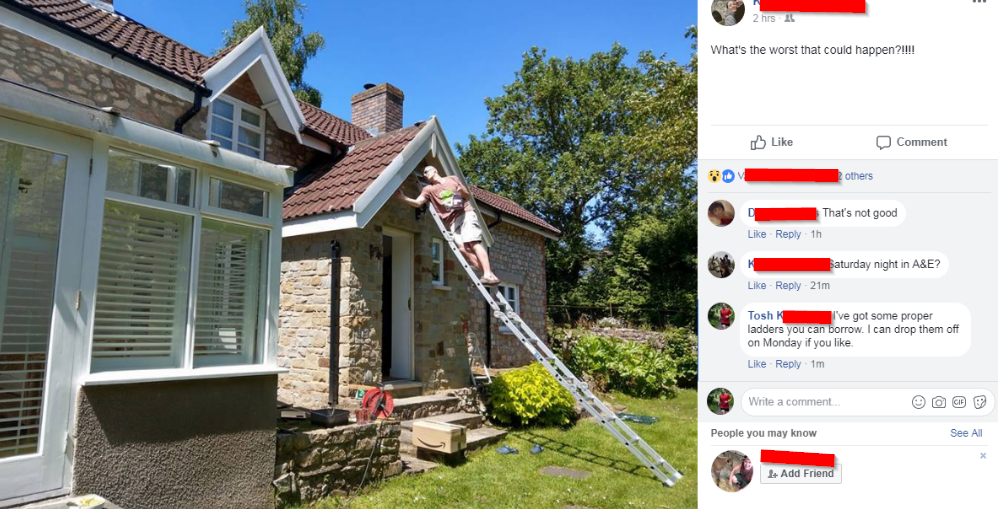Click the Comment speech bubble button
The height and width of the screenshot is (509, 998).
coord(911,142)
